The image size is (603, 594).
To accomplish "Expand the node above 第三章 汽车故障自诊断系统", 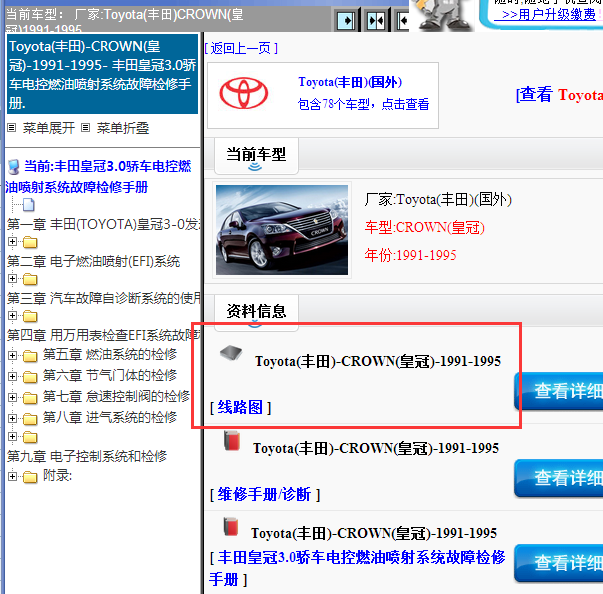I will coord(12,278).
